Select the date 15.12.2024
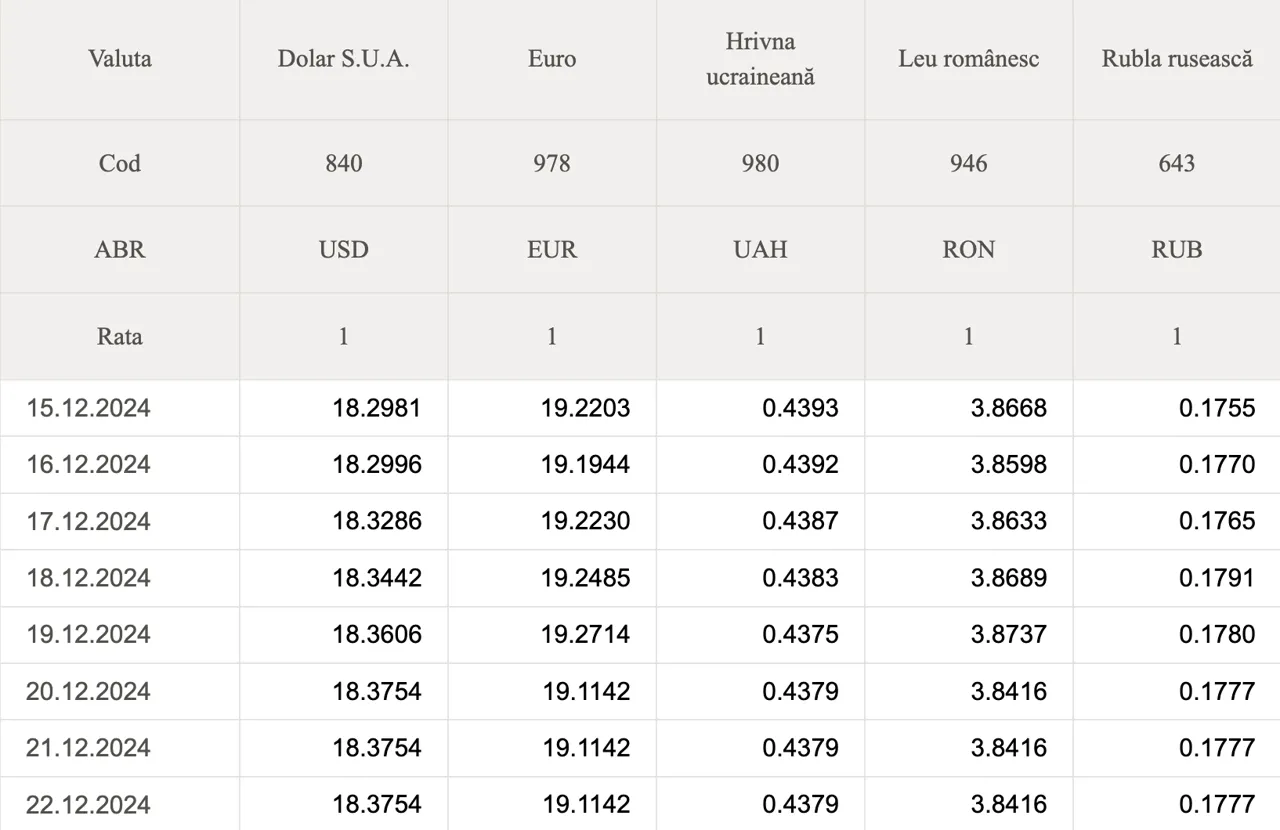The width and height of the screenshot is (1280, 830). [88, 408]
